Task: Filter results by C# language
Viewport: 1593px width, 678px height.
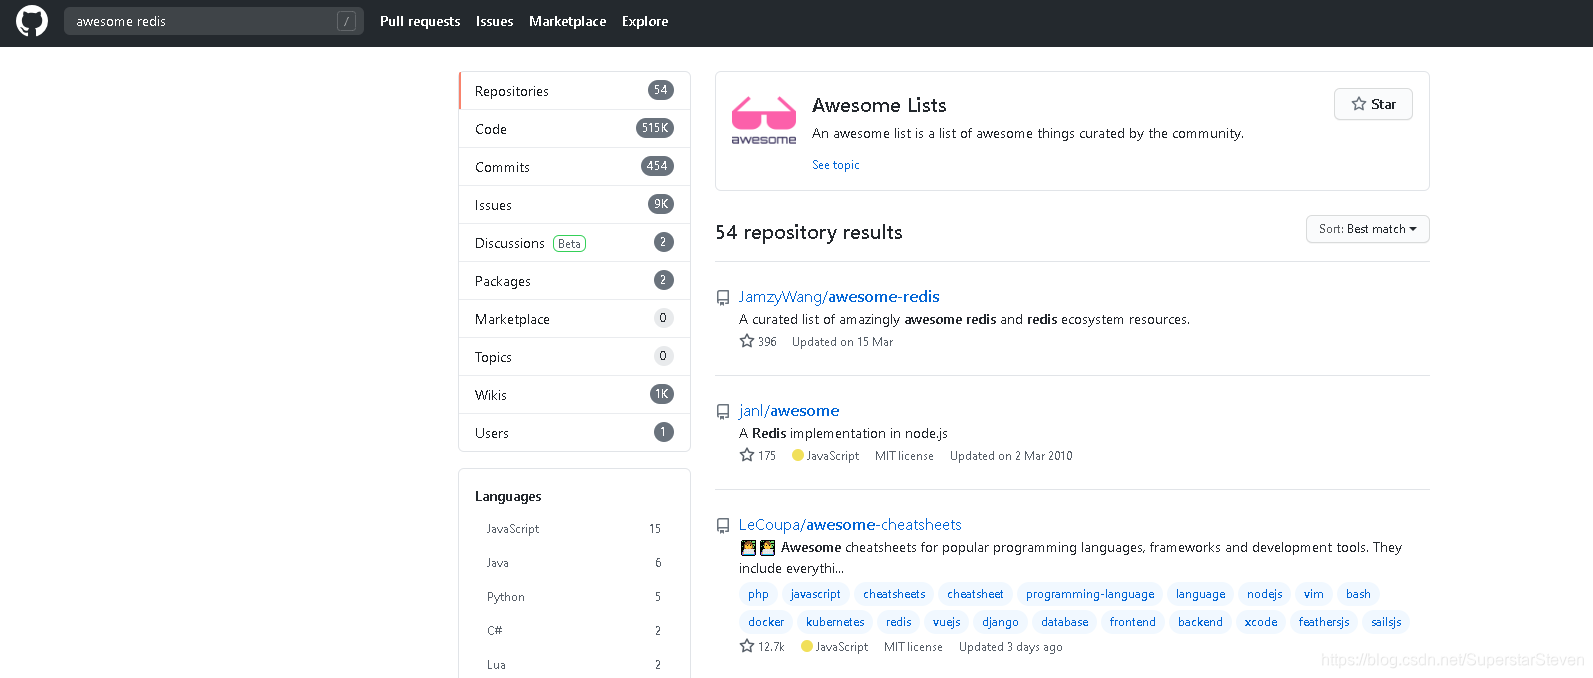Action: [574, 631]
